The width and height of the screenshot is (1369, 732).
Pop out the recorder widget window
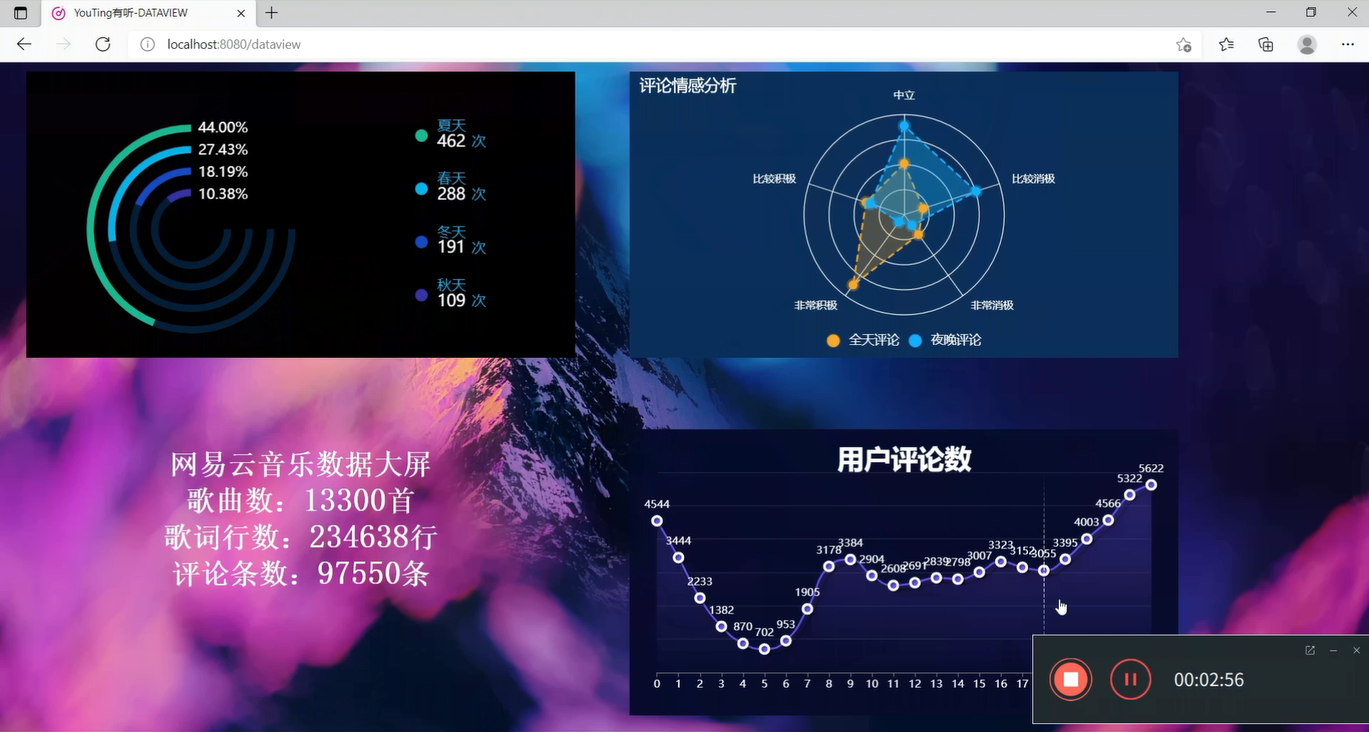point(1310,651)
